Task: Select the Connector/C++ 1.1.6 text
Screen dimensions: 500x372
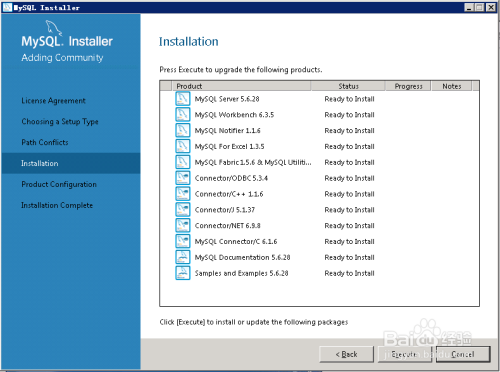Action: [x=229, y=194]
